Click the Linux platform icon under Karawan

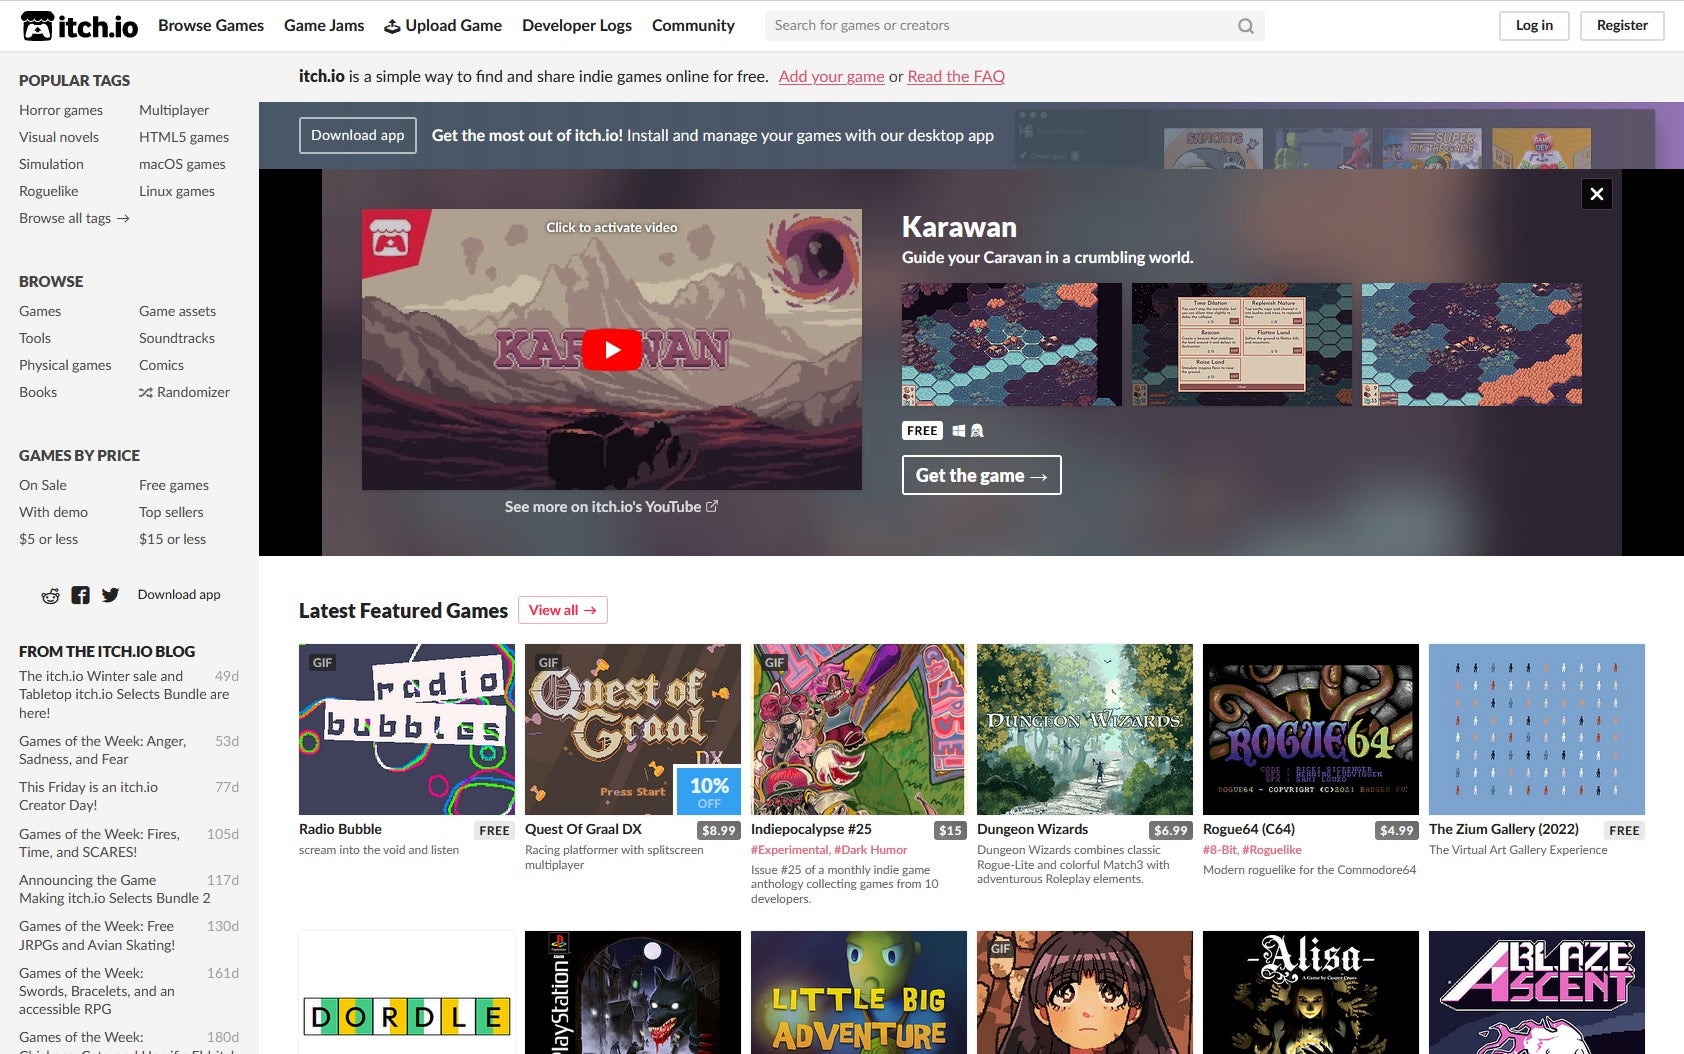[977, 431]
